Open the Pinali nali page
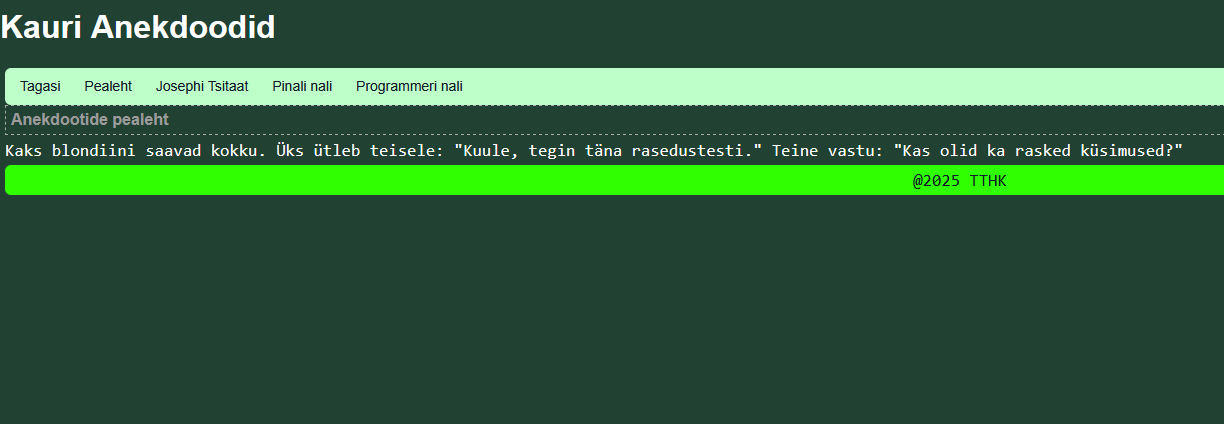 (x=302, y=87)
